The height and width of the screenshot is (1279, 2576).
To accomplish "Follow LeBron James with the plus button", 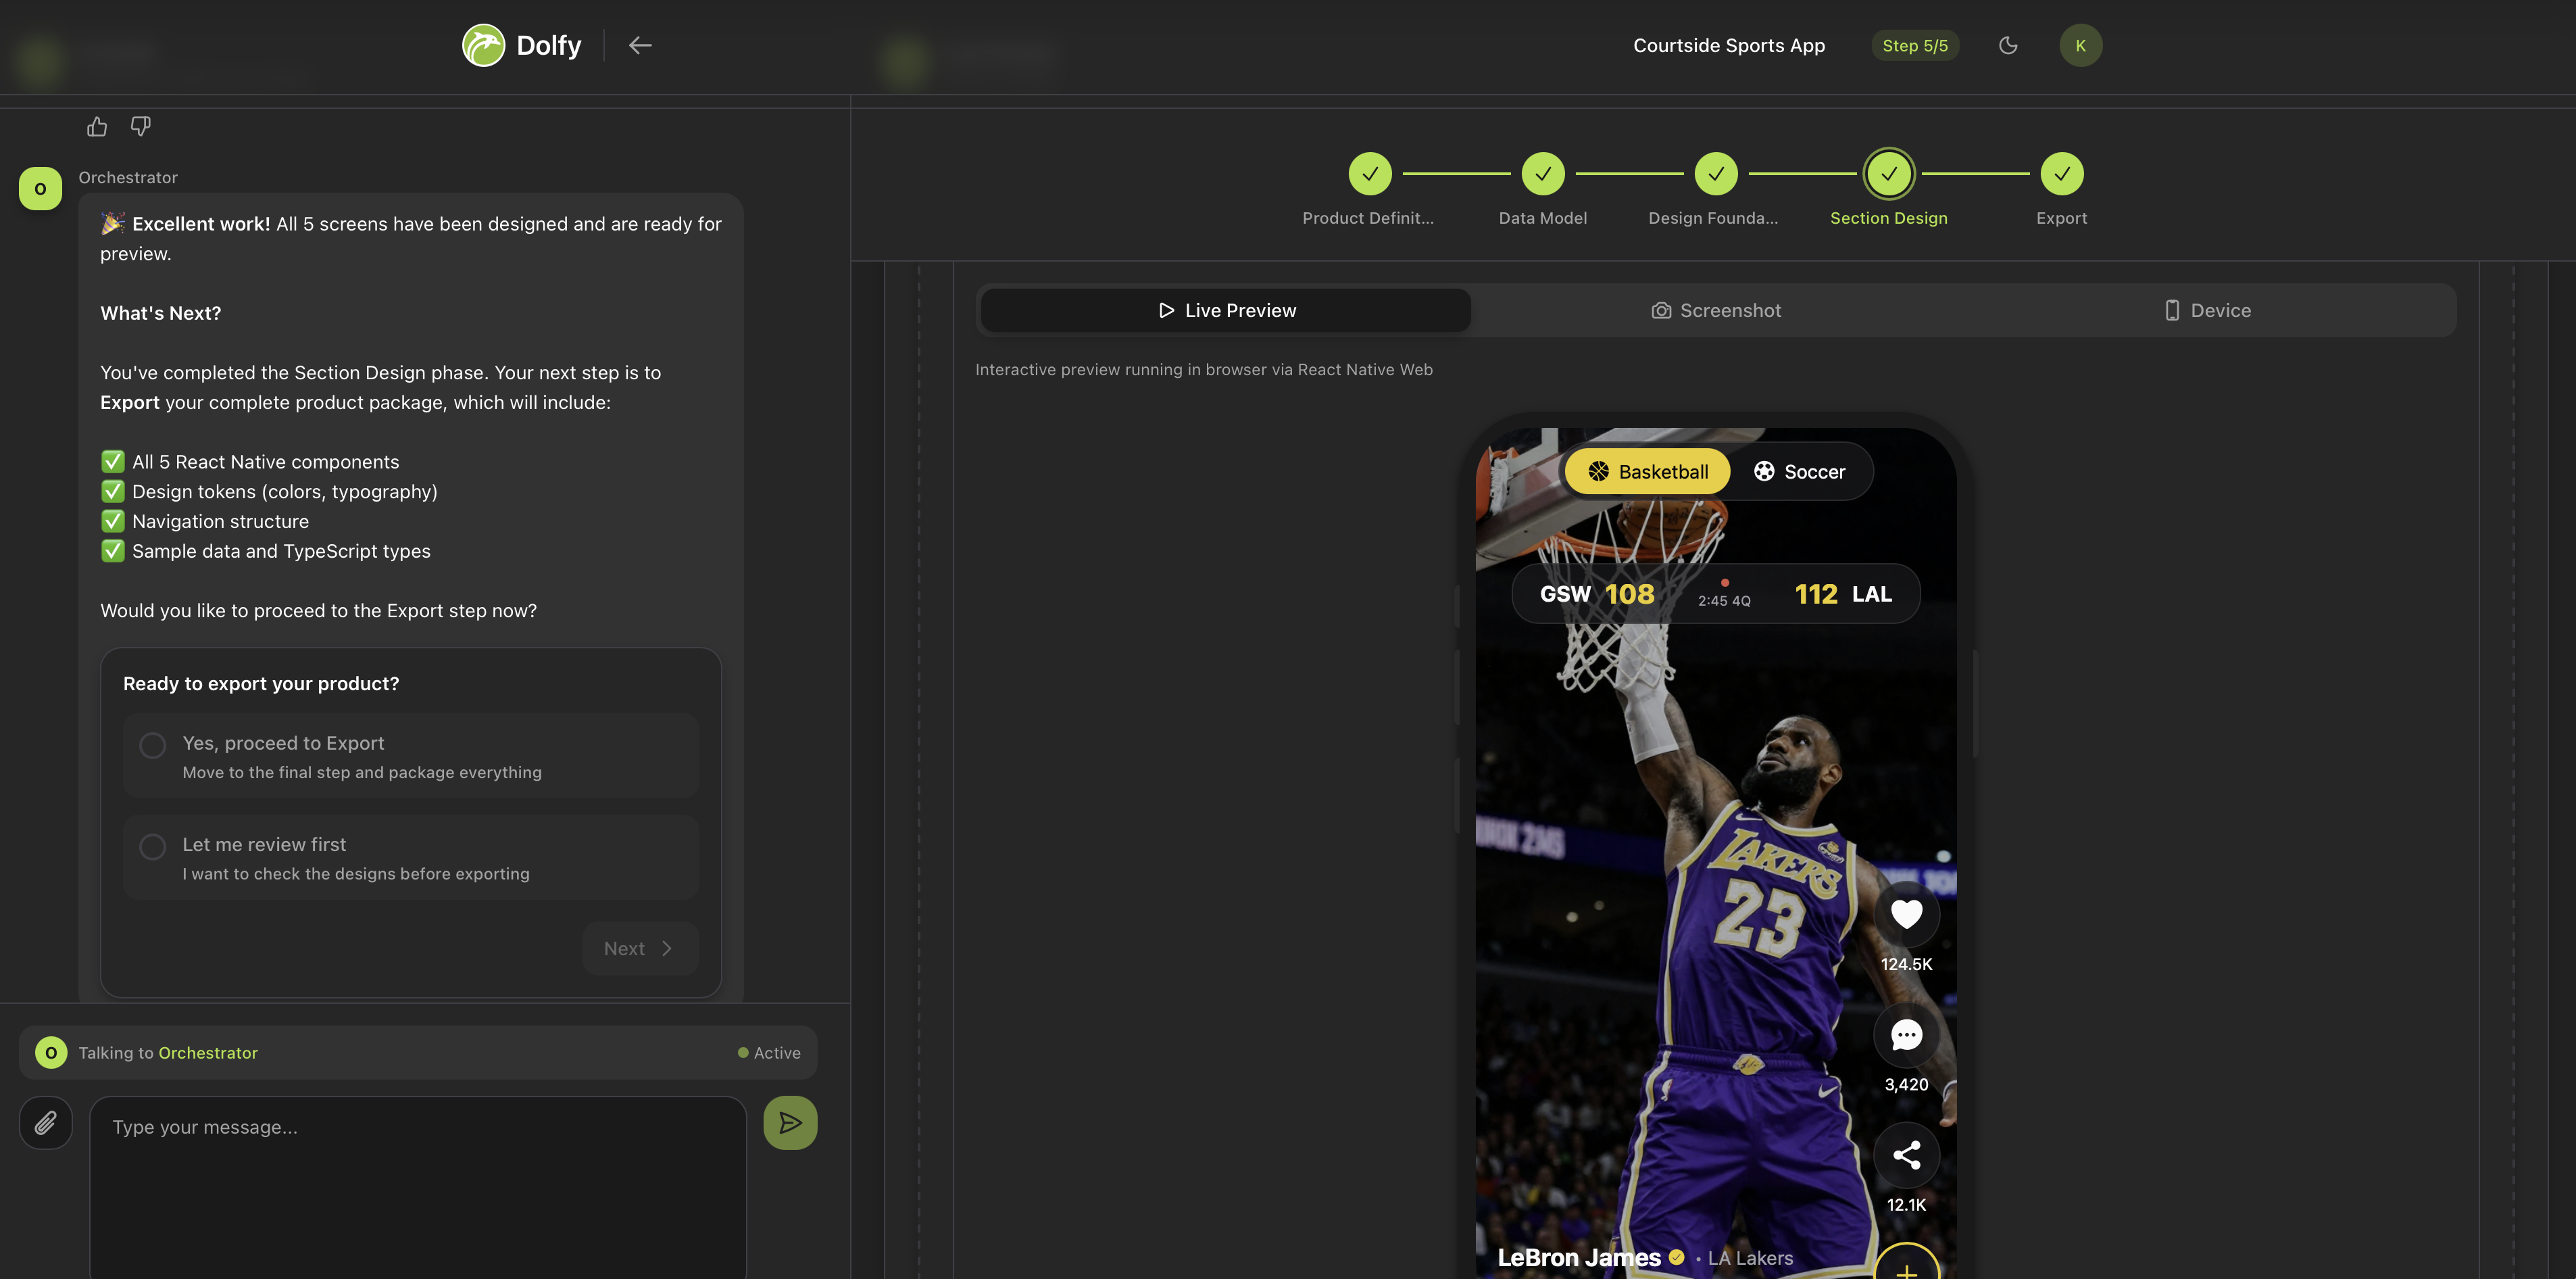I will click(x=1906, y=1270).
